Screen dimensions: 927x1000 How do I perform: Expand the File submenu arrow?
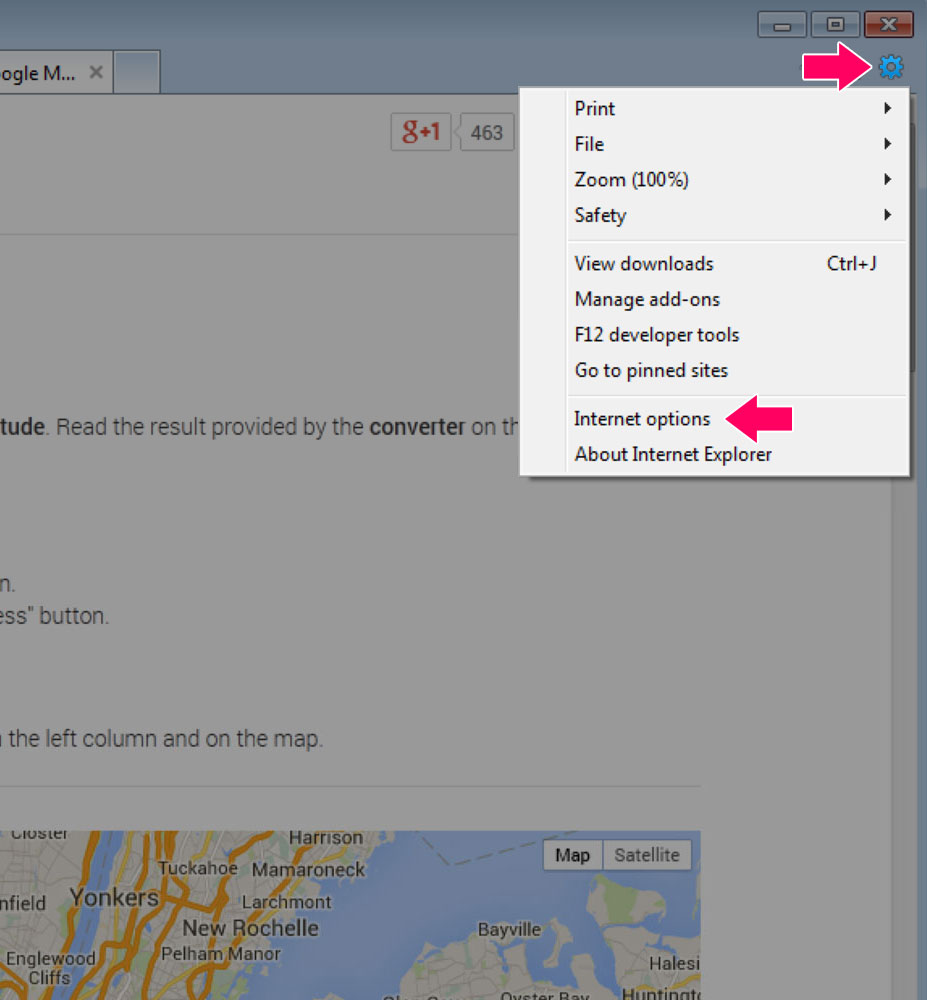[x=887, y=144]
